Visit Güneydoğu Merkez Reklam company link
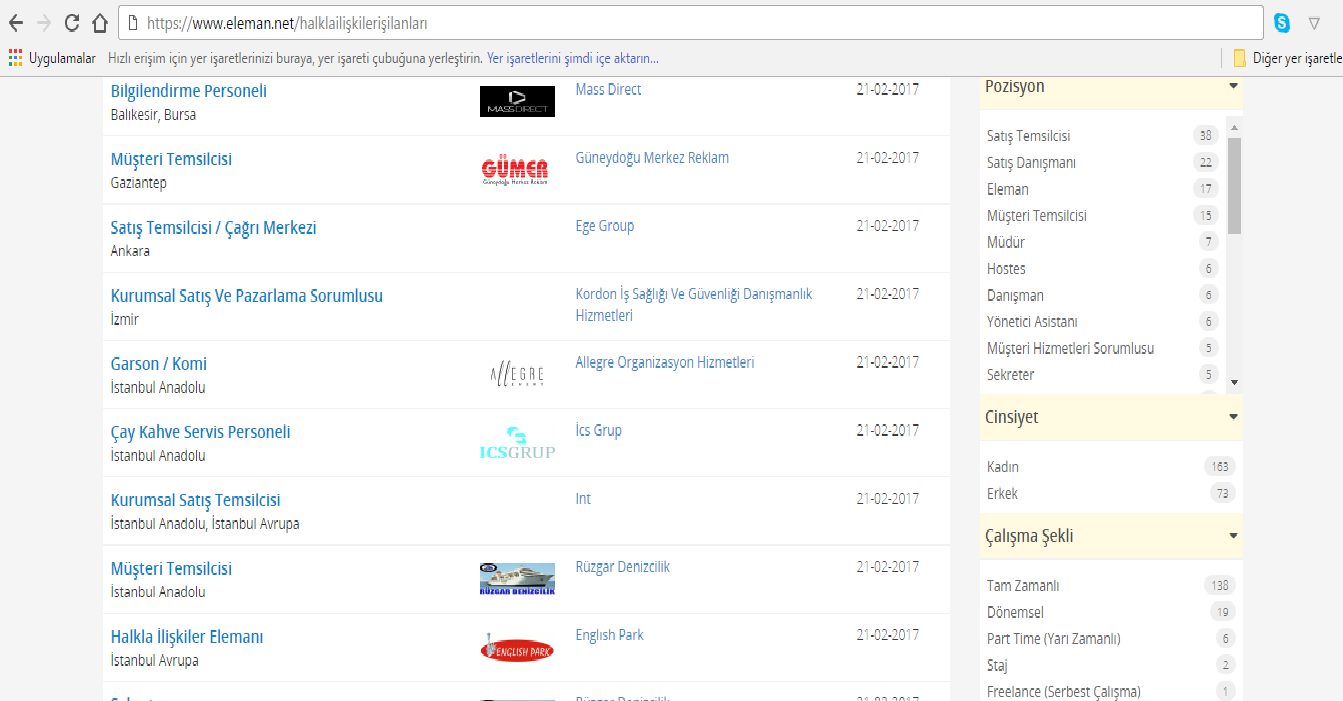 coord(652,158)
